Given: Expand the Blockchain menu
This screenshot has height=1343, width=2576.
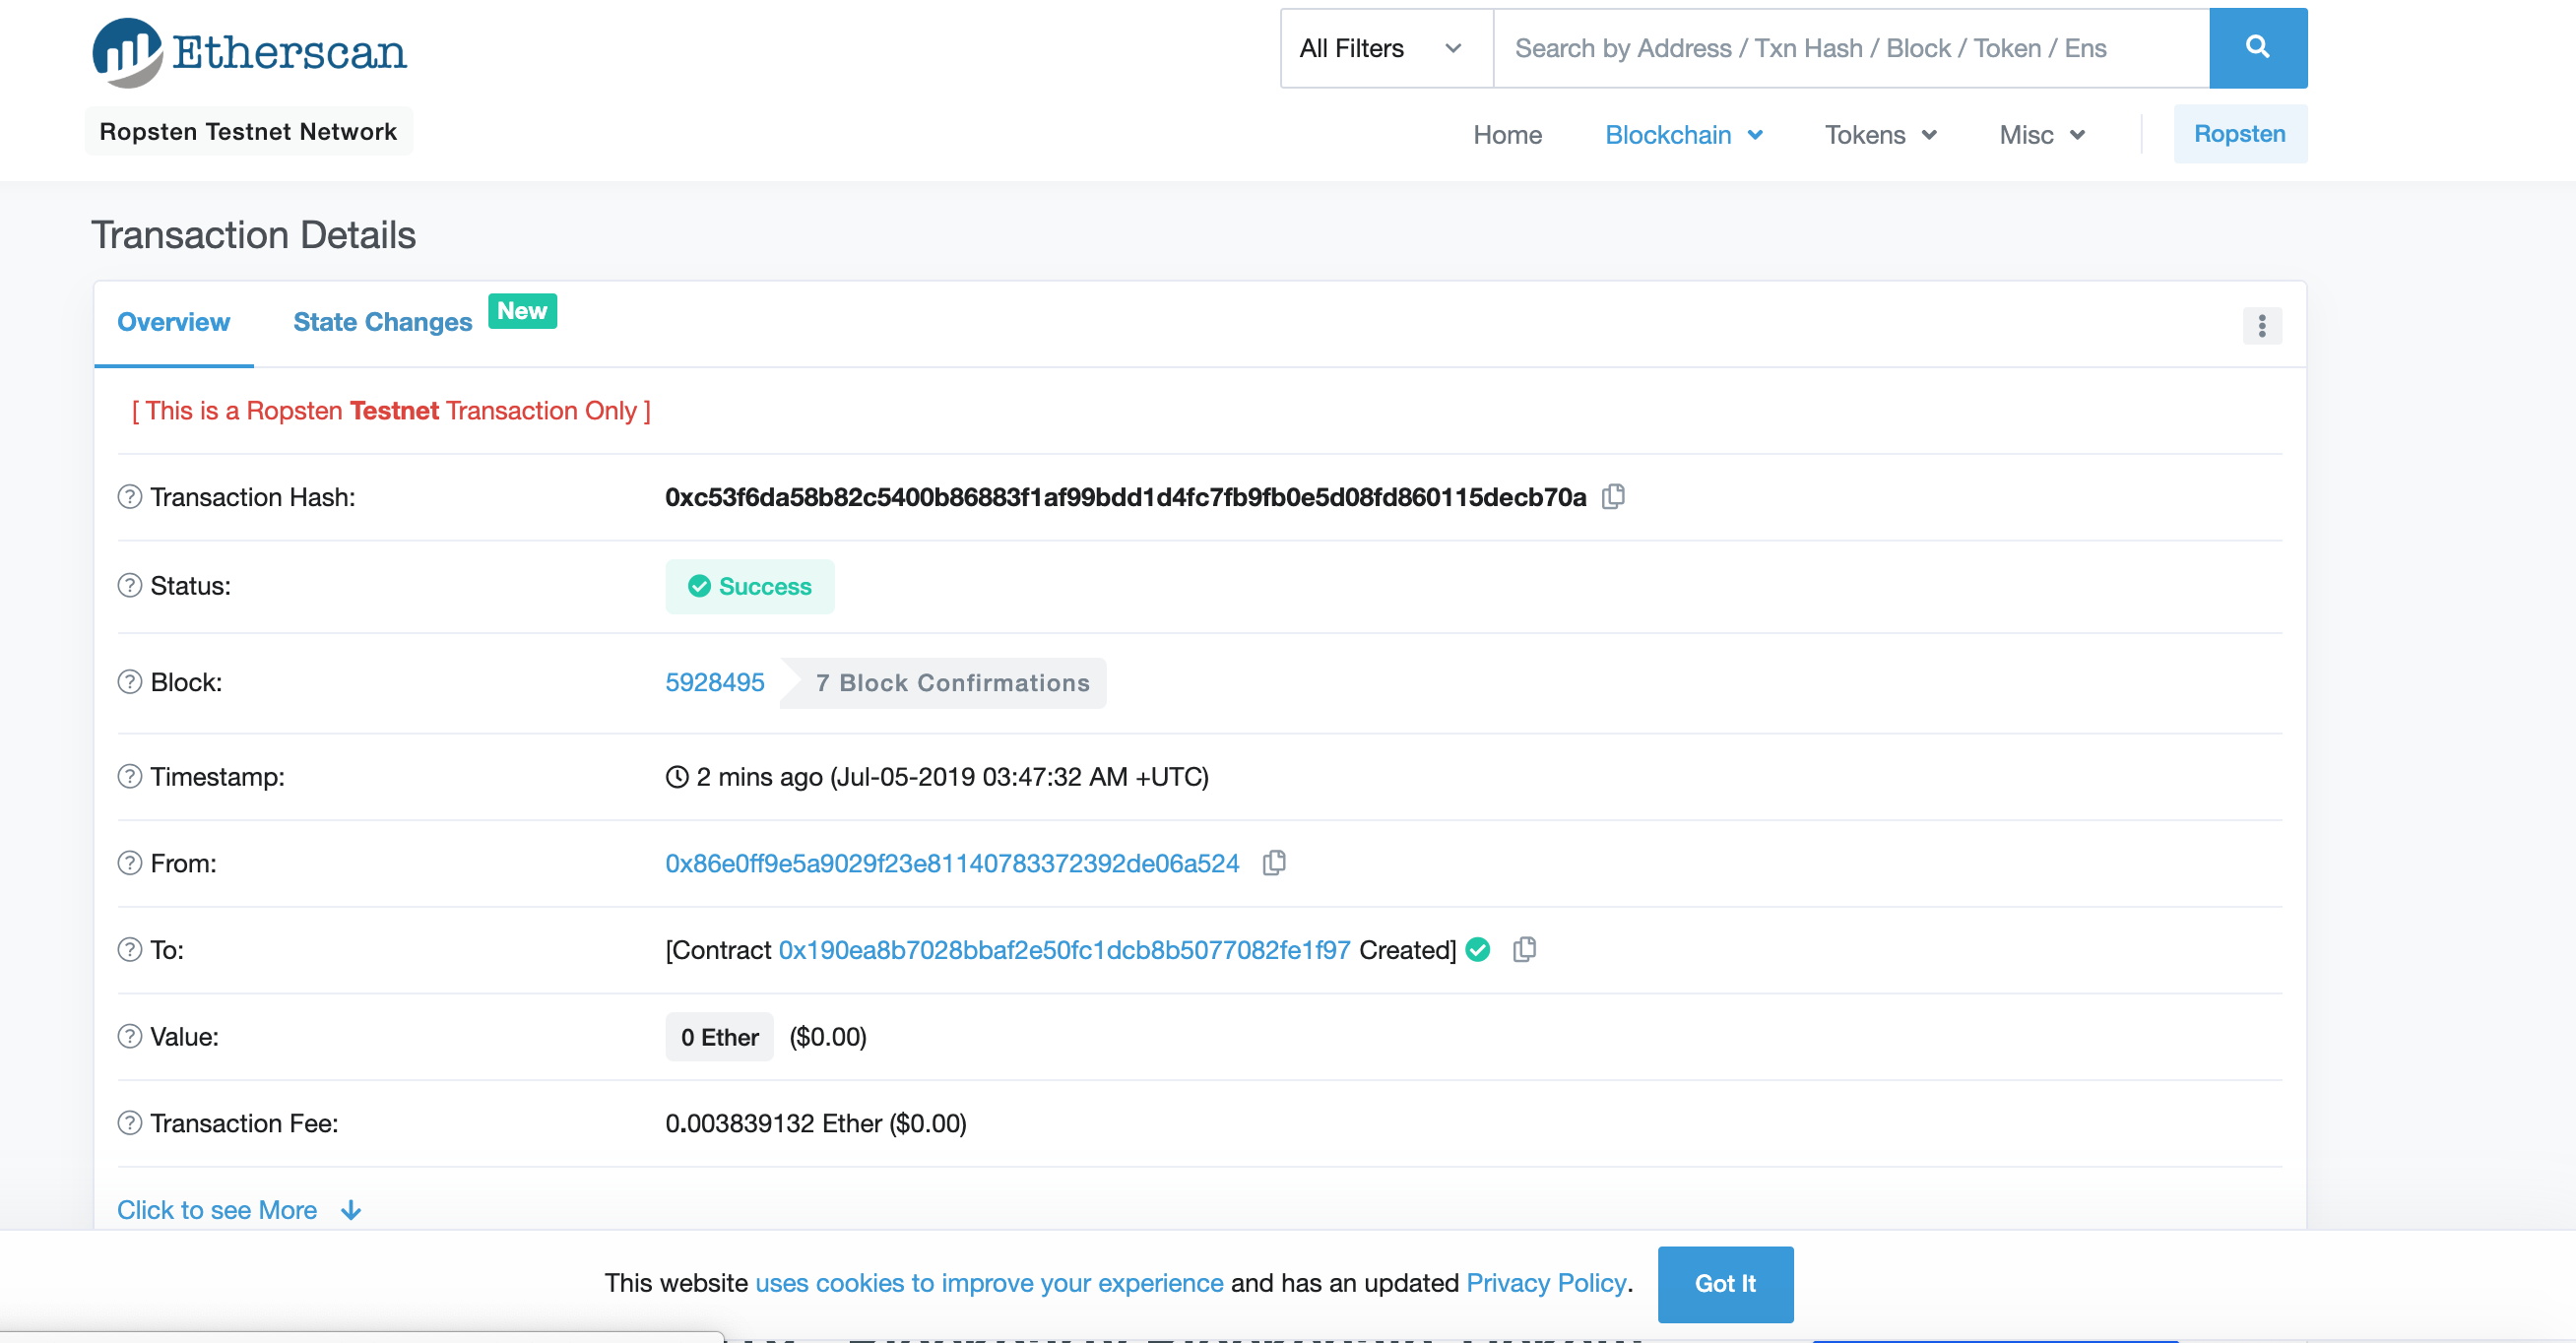Looking at the screenshot, I should tap(1683, 135).
